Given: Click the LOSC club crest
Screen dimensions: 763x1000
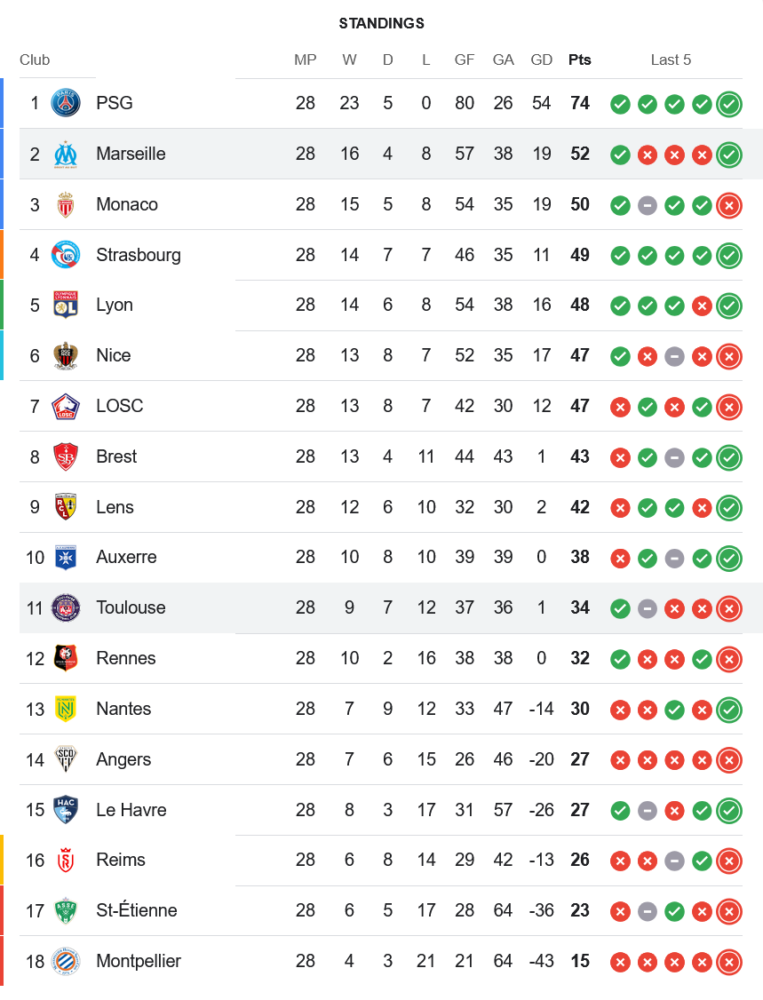Looking at the screenshot, I should coord(66,406).
